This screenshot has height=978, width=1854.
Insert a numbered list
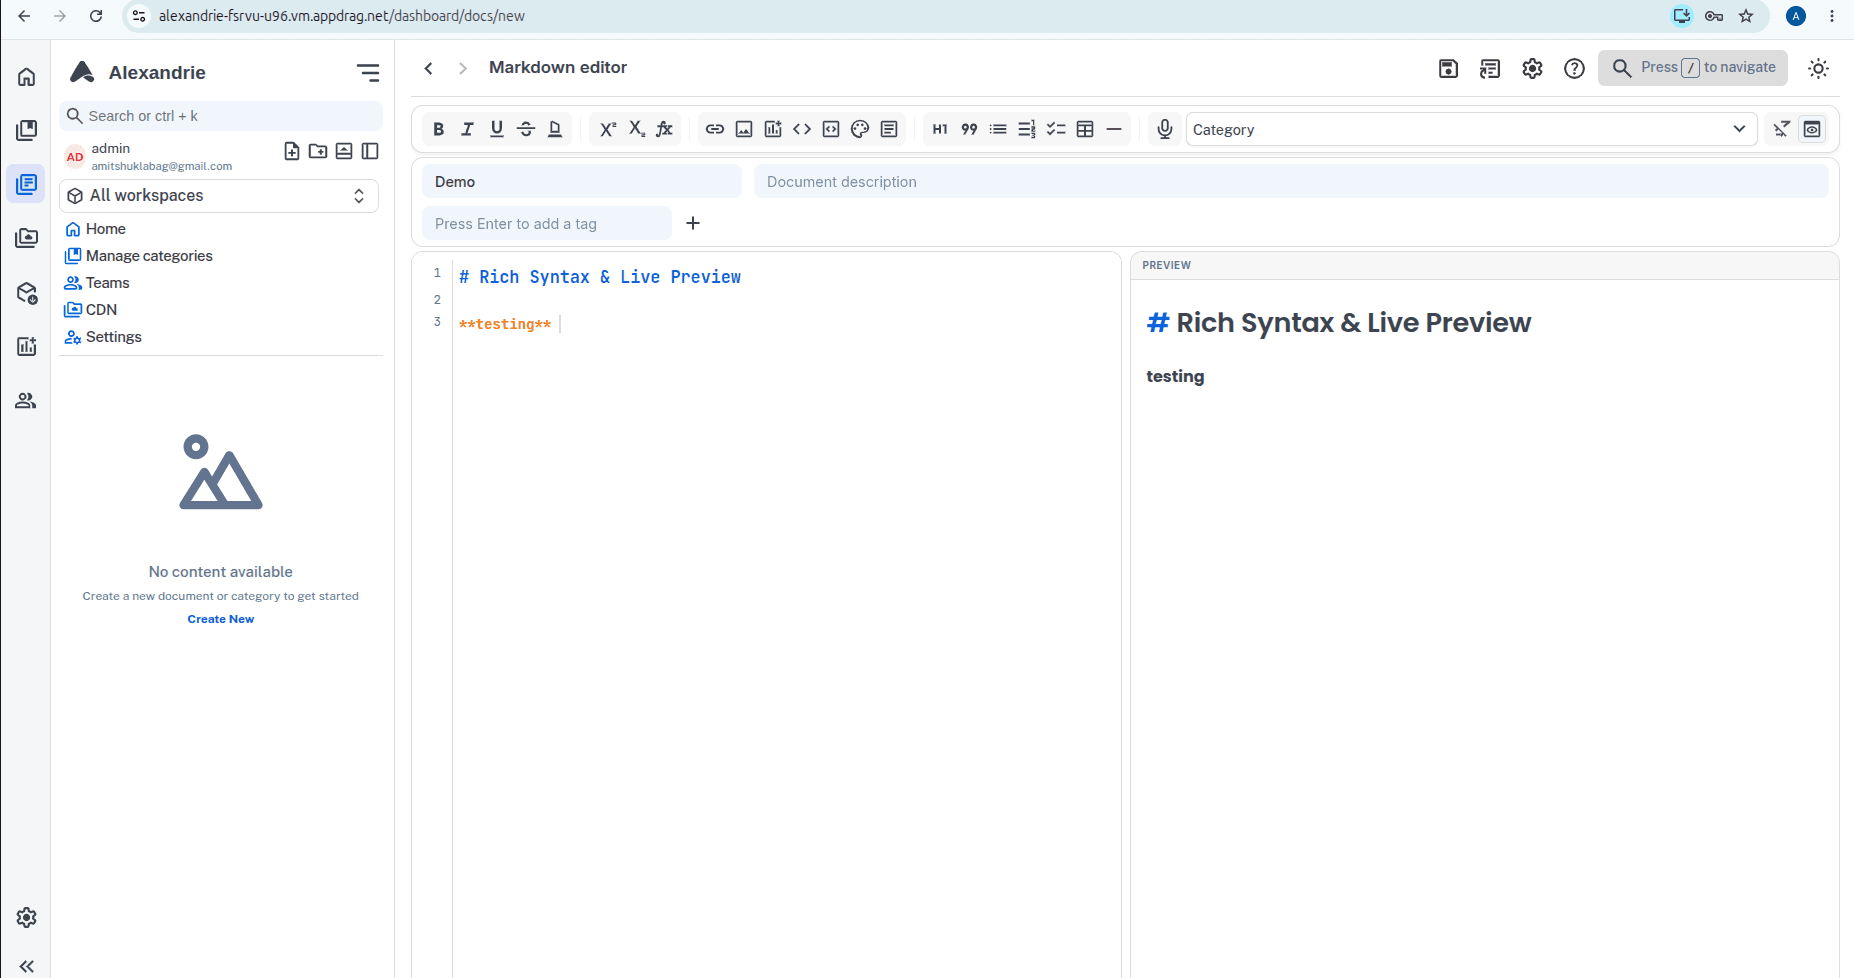coord(1027,129)
